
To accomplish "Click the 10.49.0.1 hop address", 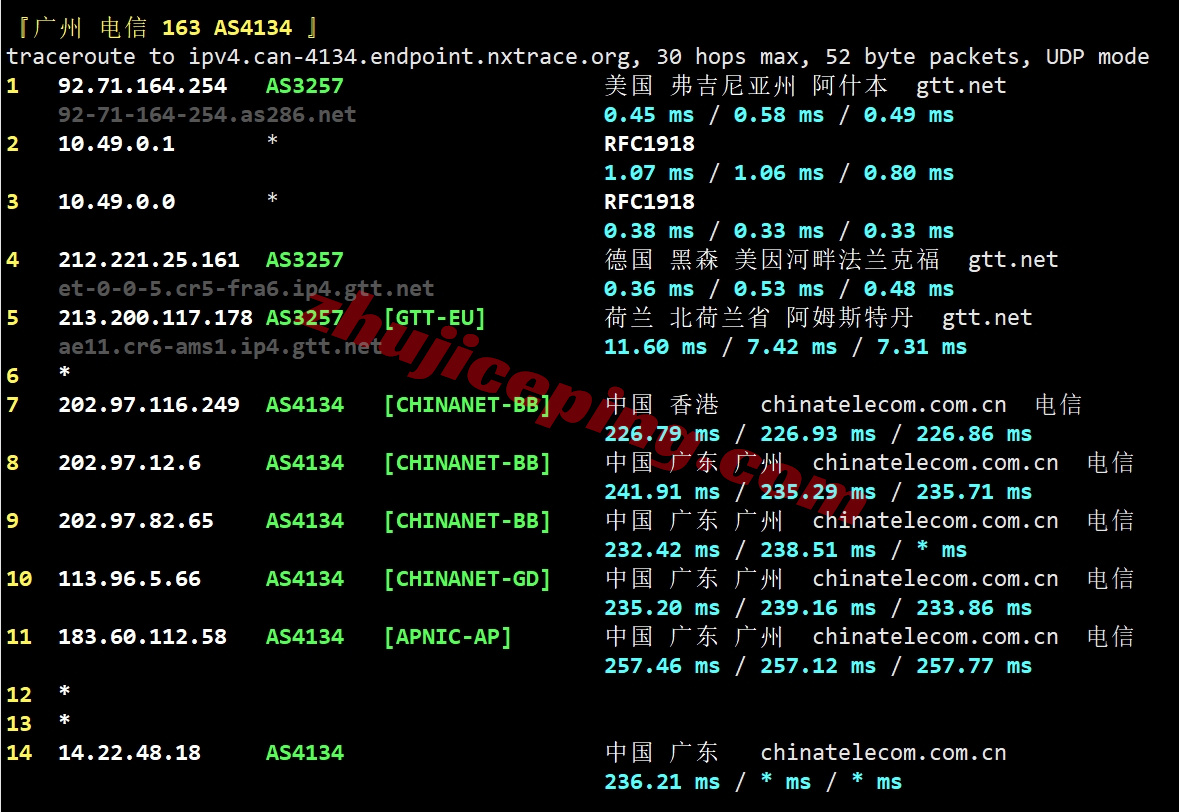I will click(116, 144).
